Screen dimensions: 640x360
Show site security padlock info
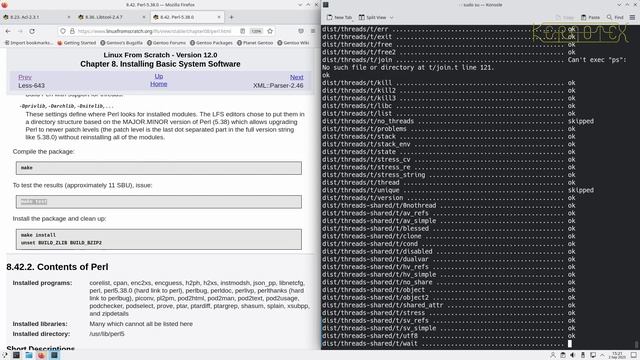(x=72, y=31)
